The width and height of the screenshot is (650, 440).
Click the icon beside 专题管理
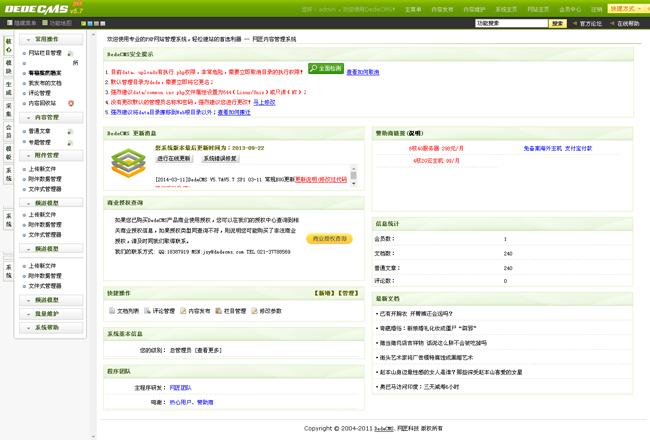coord(70,143)
